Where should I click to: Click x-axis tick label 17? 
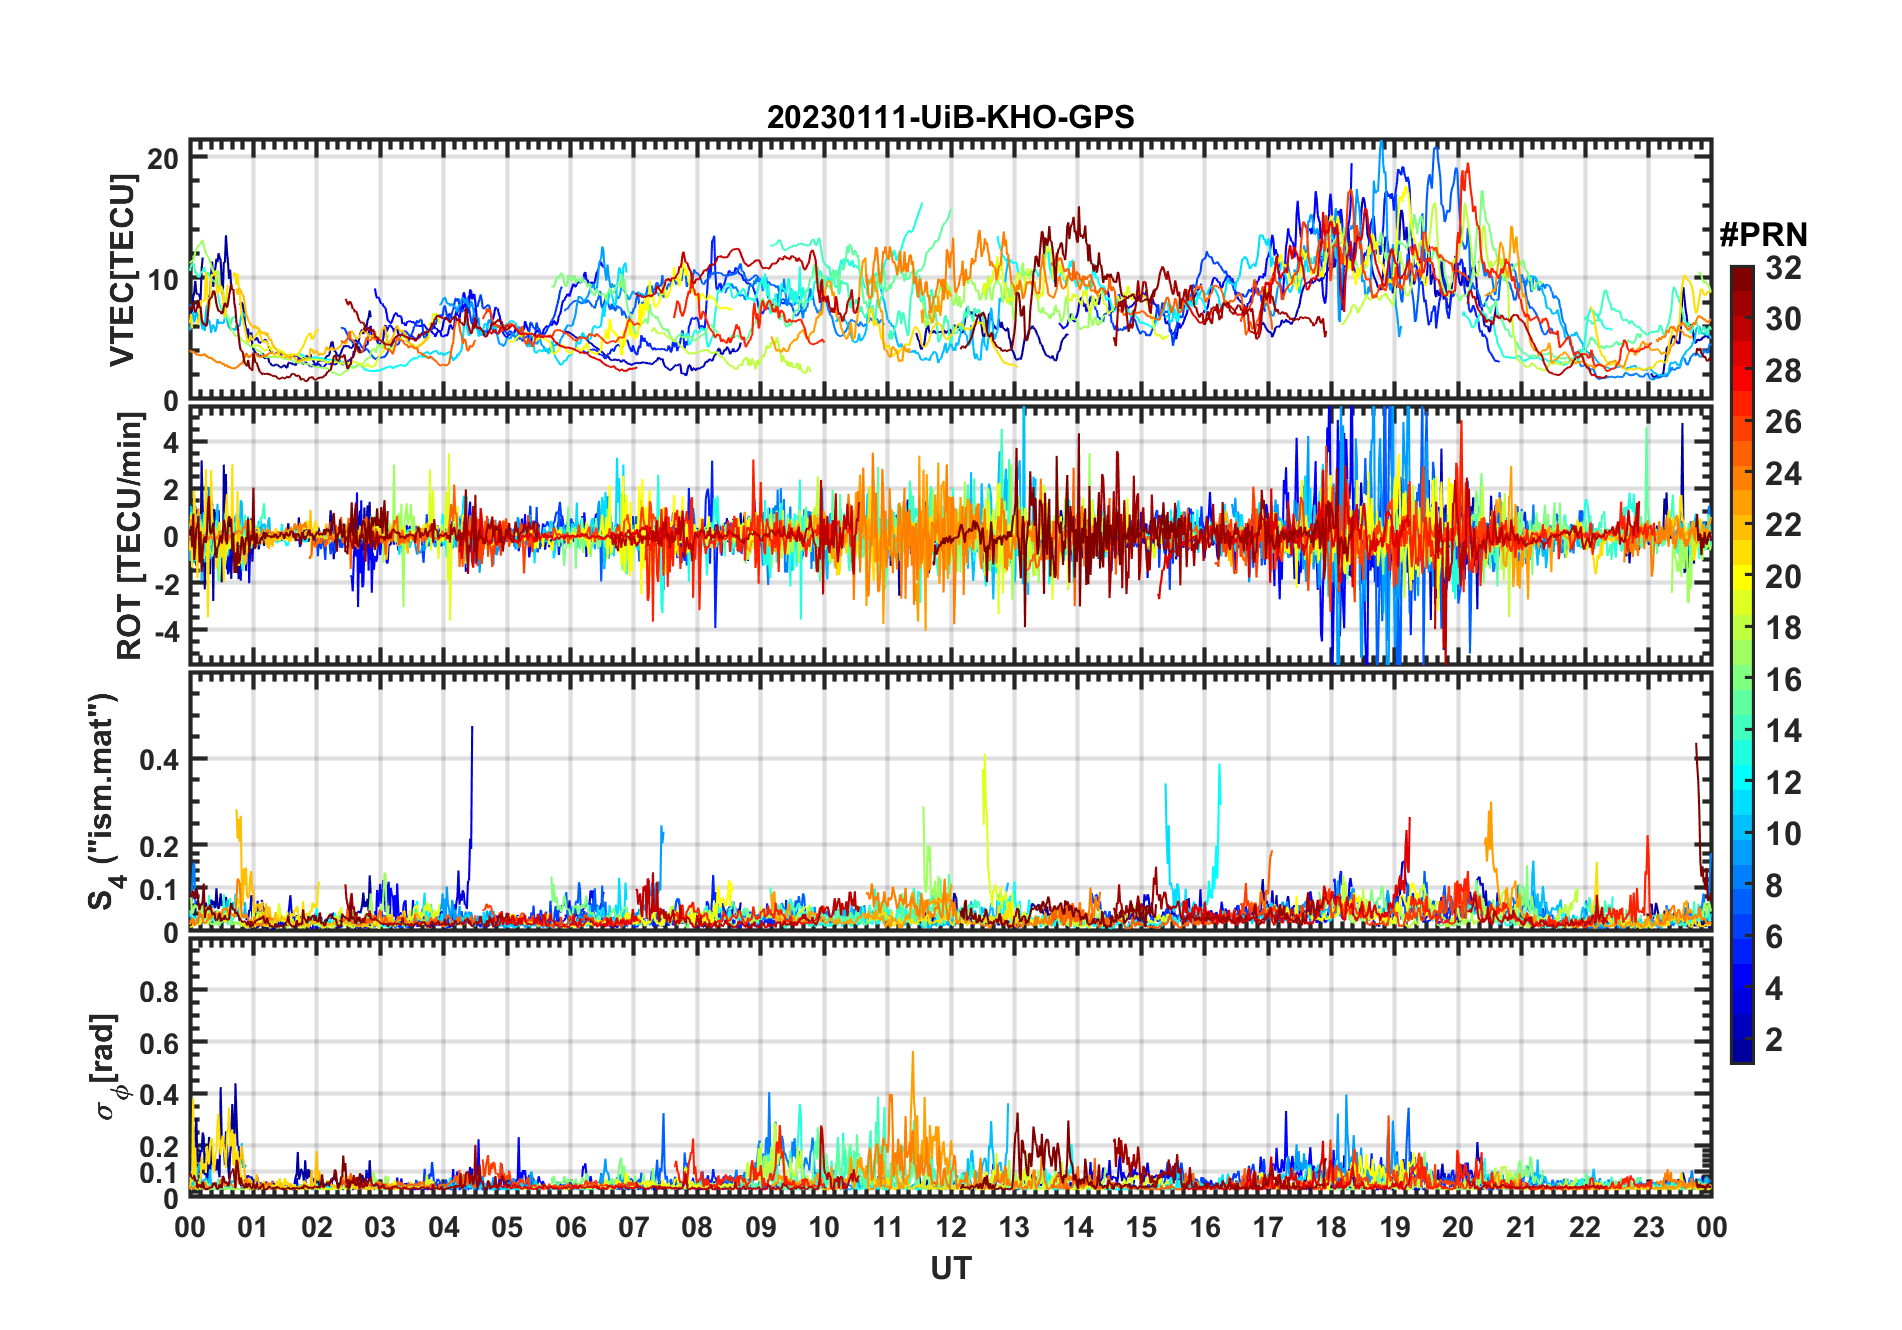[x=1268, y=1228]
